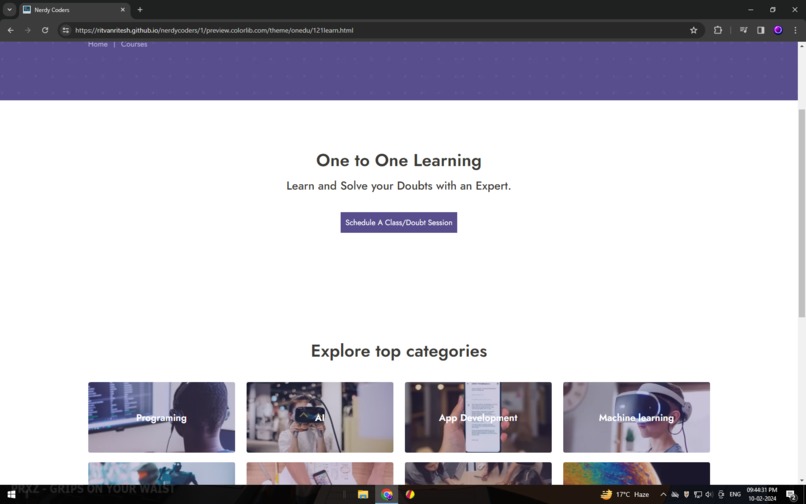806x504 pixels.
Task: Switch the ENG input language
Action: tap(735, 495)
